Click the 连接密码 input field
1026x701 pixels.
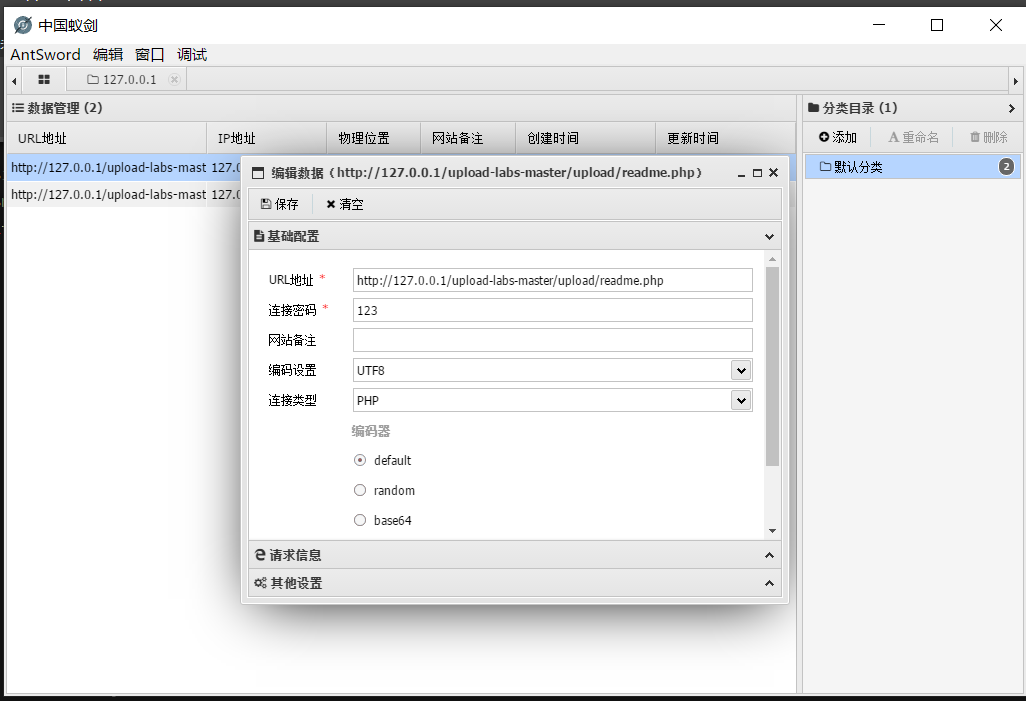(x=552, y=310)
